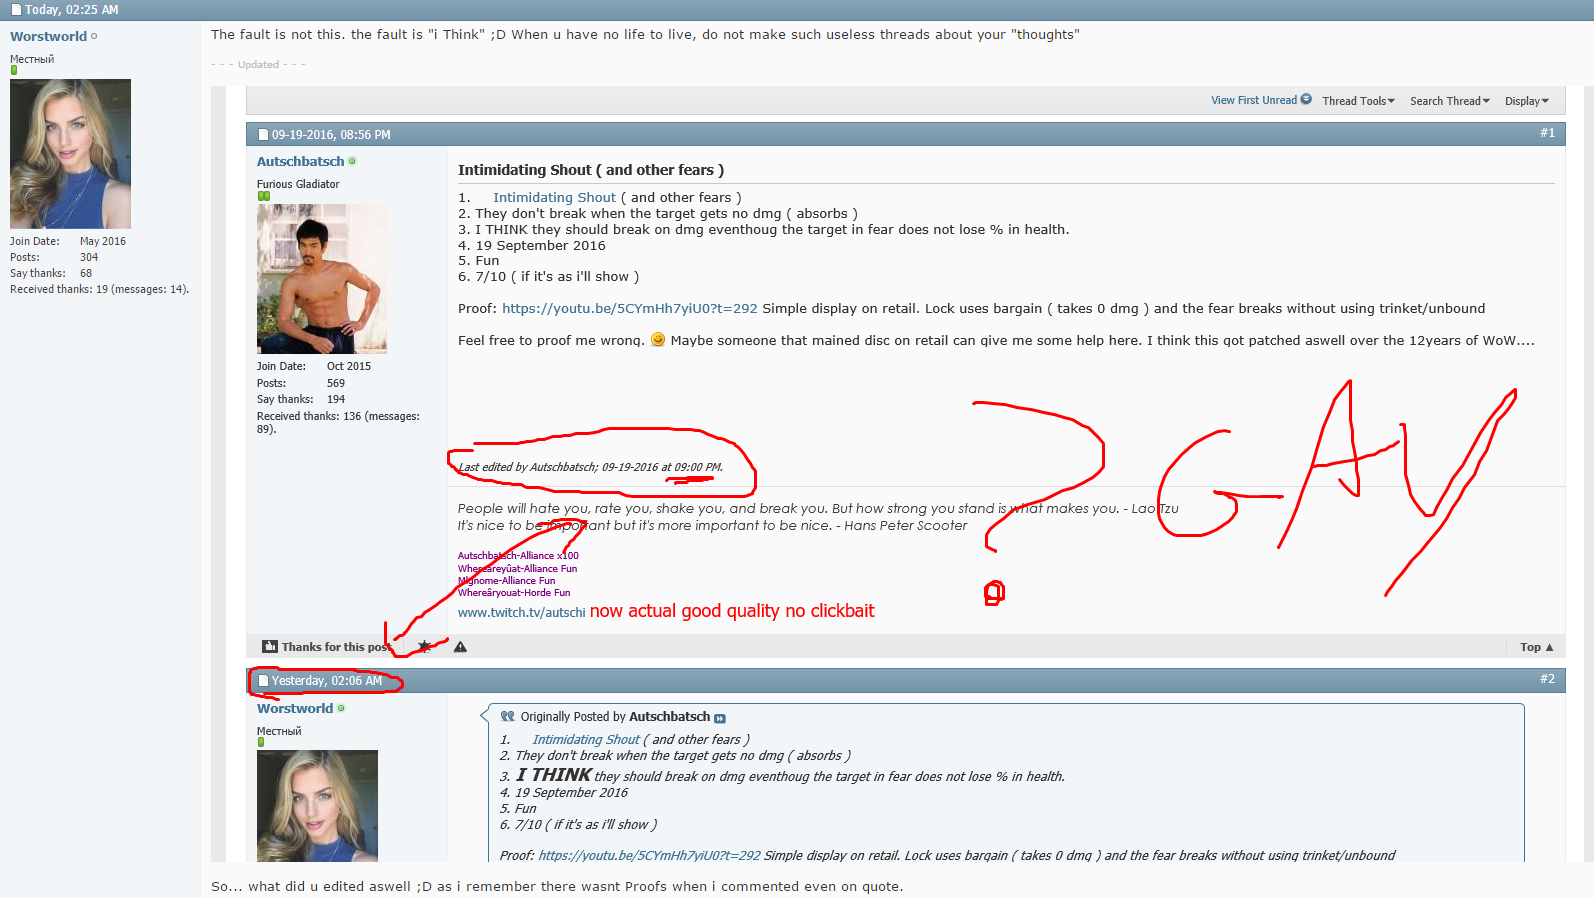1594x898 pixels.
Task: Open the youtu.be link inside the quote
Action: [x=649, y=856]
